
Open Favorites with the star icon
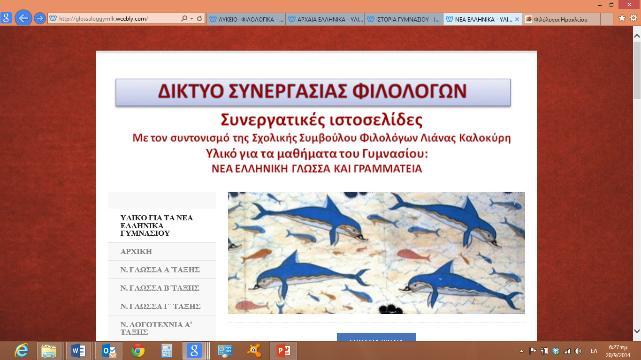(x=622, y=18)
